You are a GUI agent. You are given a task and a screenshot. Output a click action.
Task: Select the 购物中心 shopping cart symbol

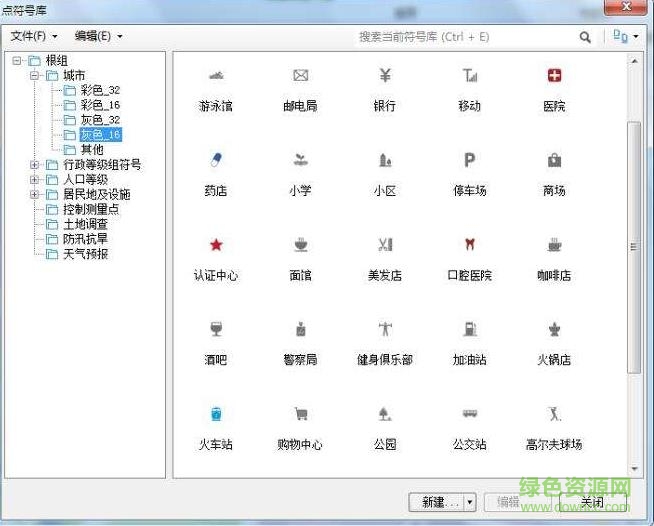pyautogui.click(x=300, y=415)
